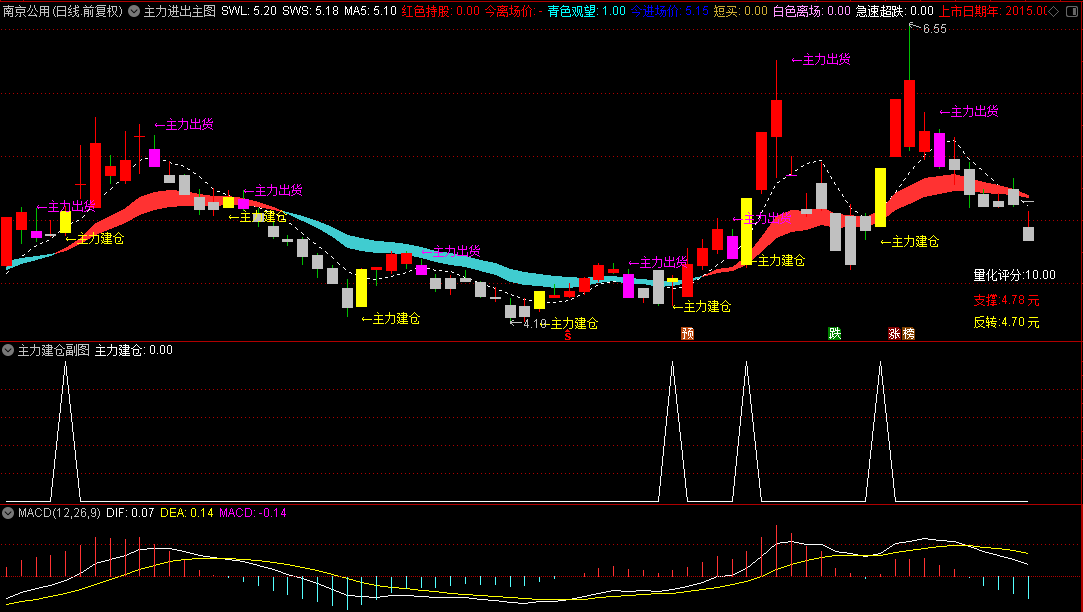Viewport: 1083px width, 612px height.
Task: Click the 主力建仓副图 panel title
Action: pyautogui.click(x=53, y=350)
